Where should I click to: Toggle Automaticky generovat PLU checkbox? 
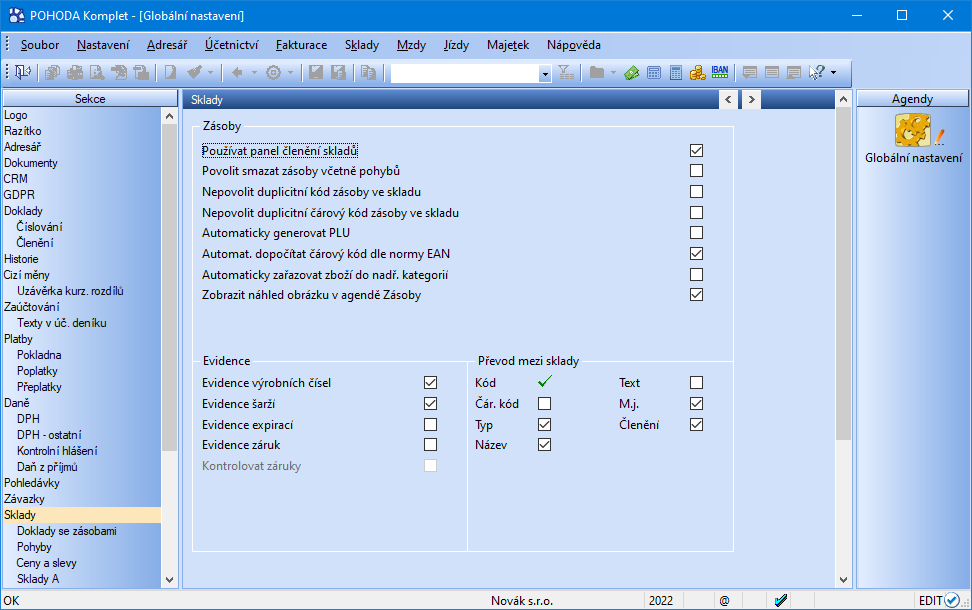(x=696, y=232)
